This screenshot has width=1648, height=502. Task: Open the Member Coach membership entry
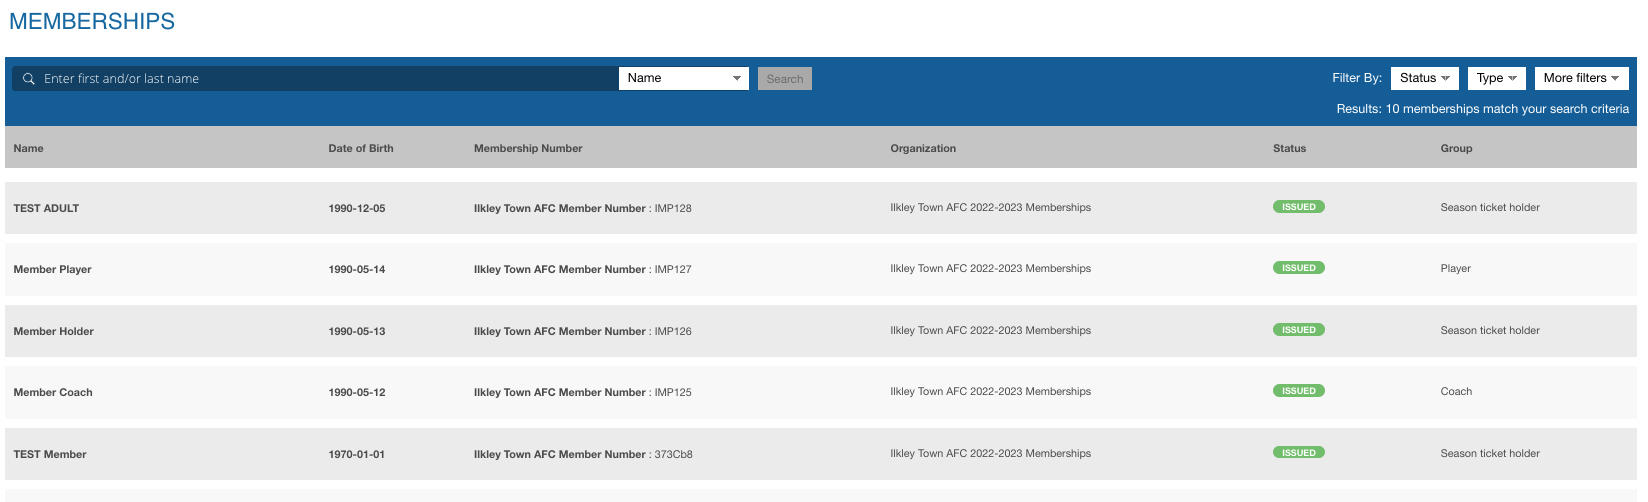click(53, 392)
